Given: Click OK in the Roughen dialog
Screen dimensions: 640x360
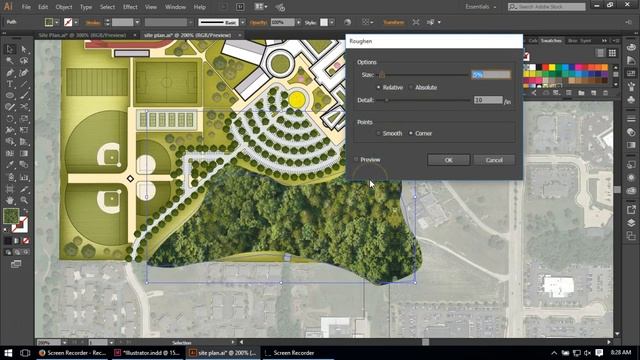Looking at the screenshot, I should (449, 160).
